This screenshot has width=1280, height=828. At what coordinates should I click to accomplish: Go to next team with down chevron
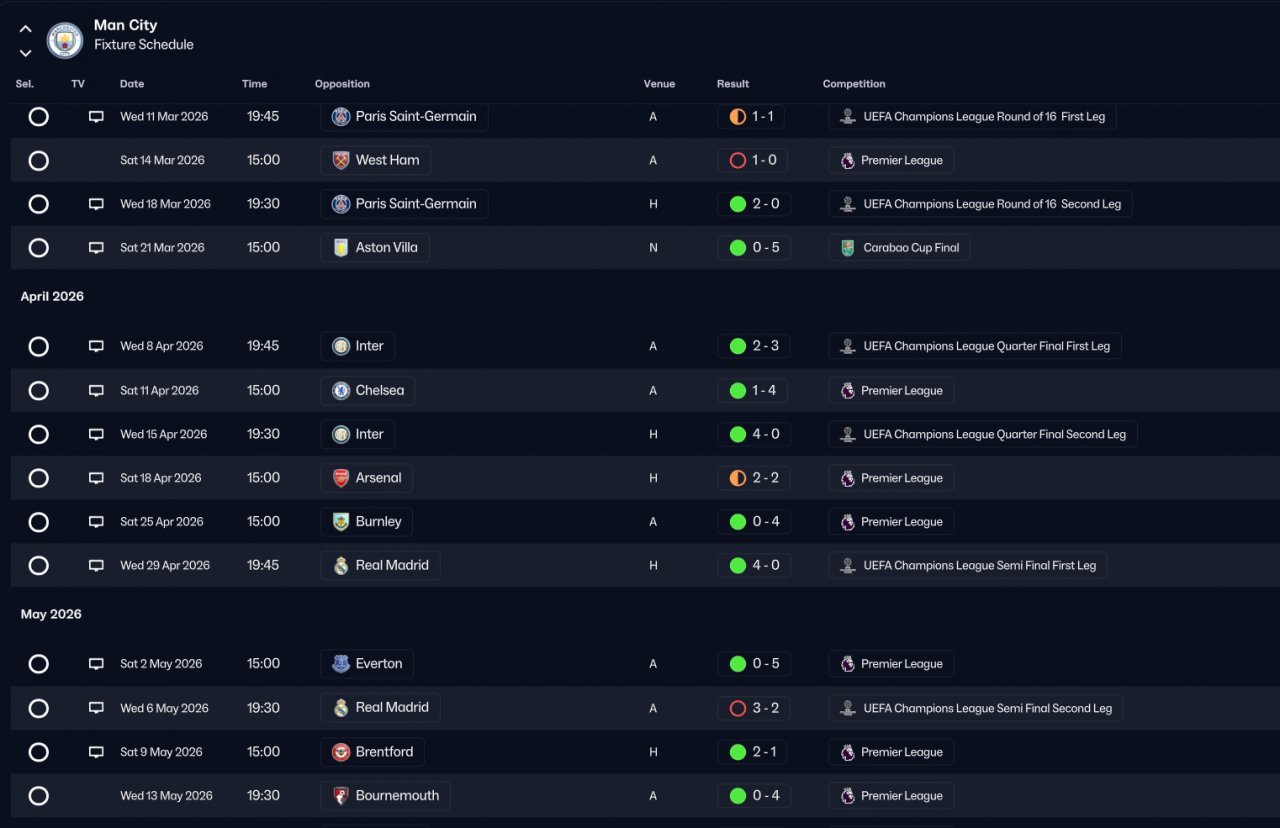point(26,53)
